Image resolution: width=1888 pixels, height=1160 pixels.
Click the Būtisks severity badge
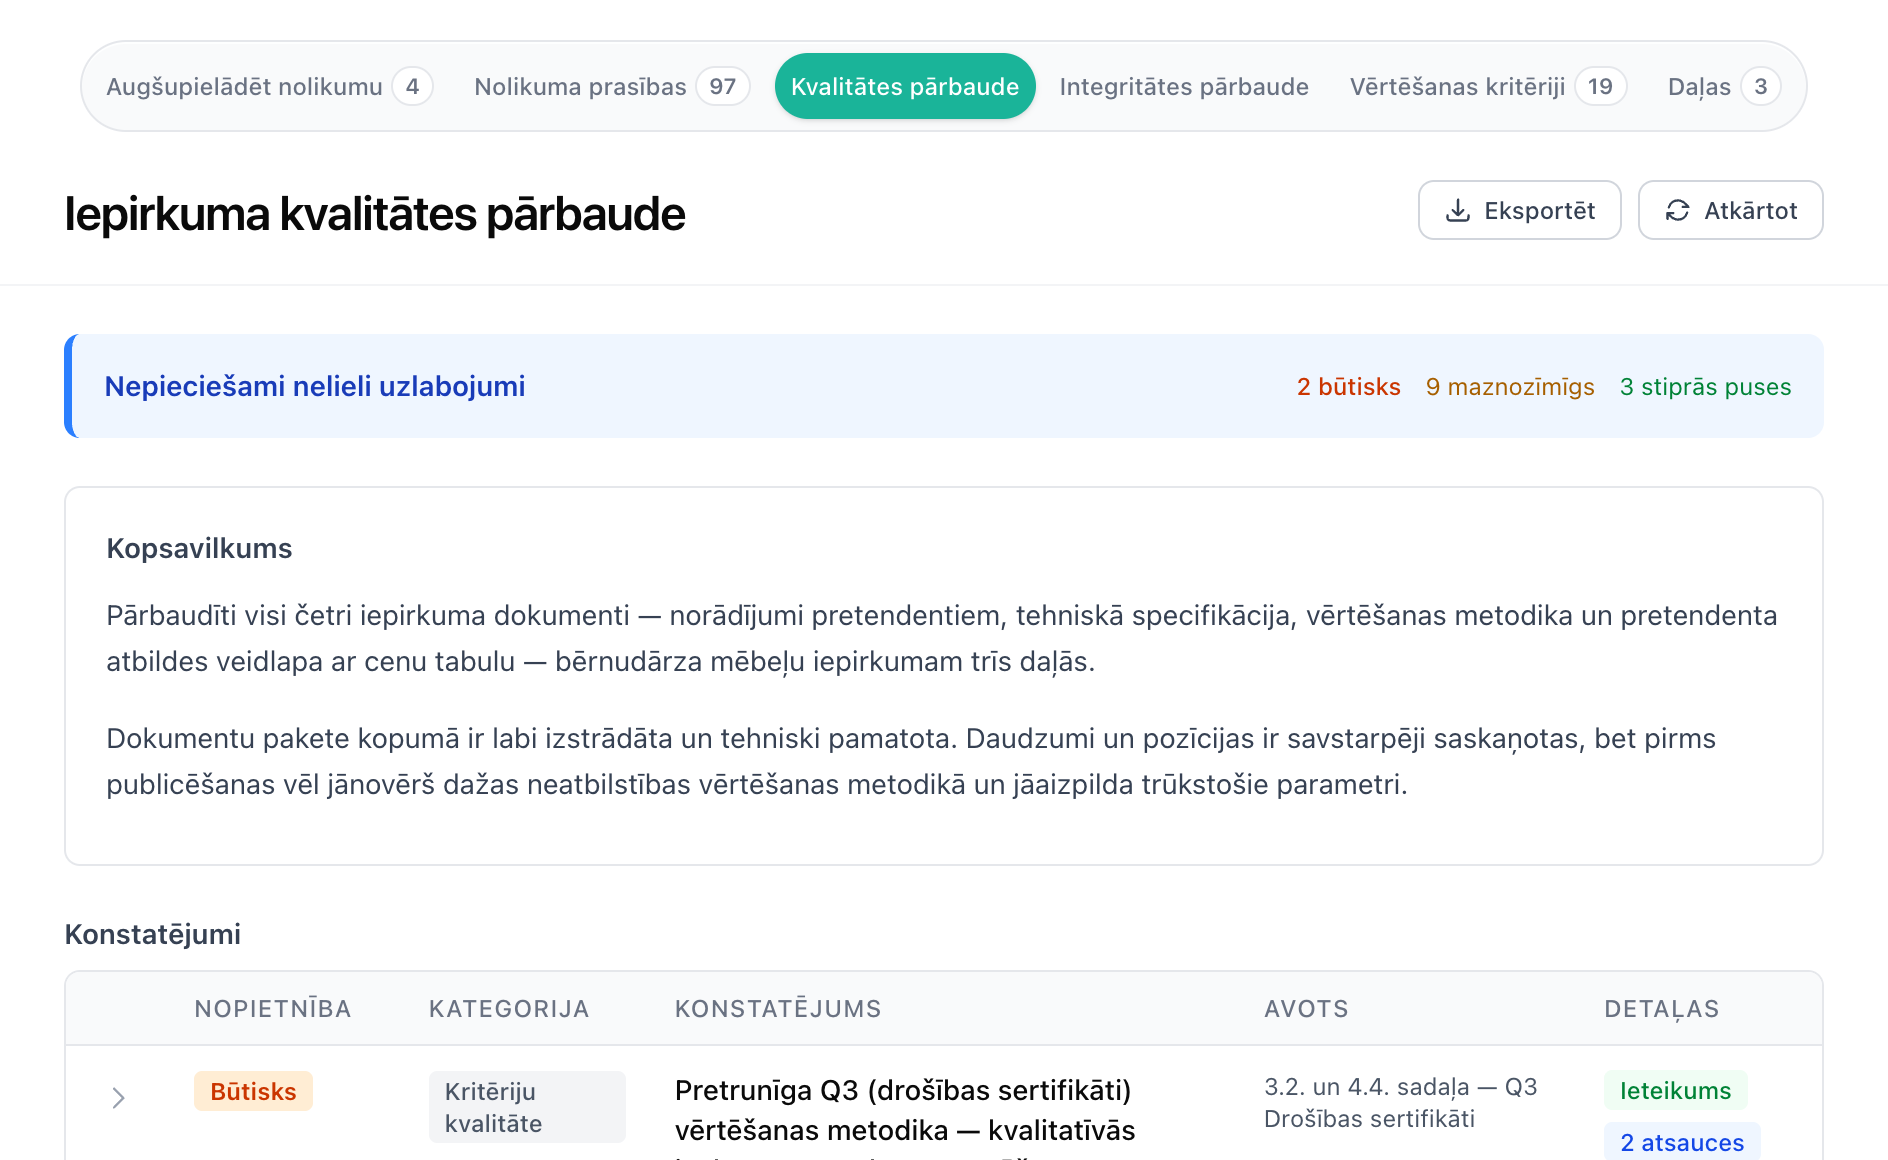pos(253,1091)
